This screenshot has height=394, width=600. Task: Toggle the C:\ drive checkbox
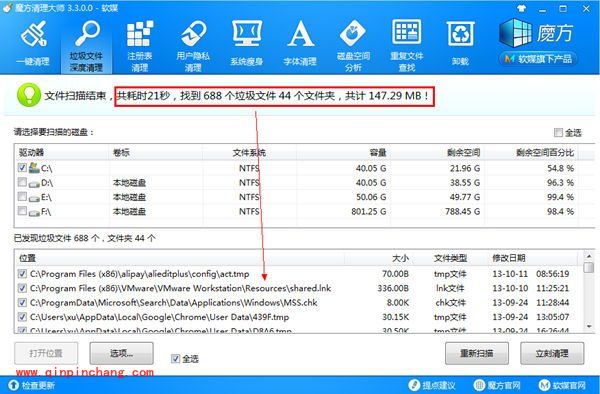coord(22,168)
